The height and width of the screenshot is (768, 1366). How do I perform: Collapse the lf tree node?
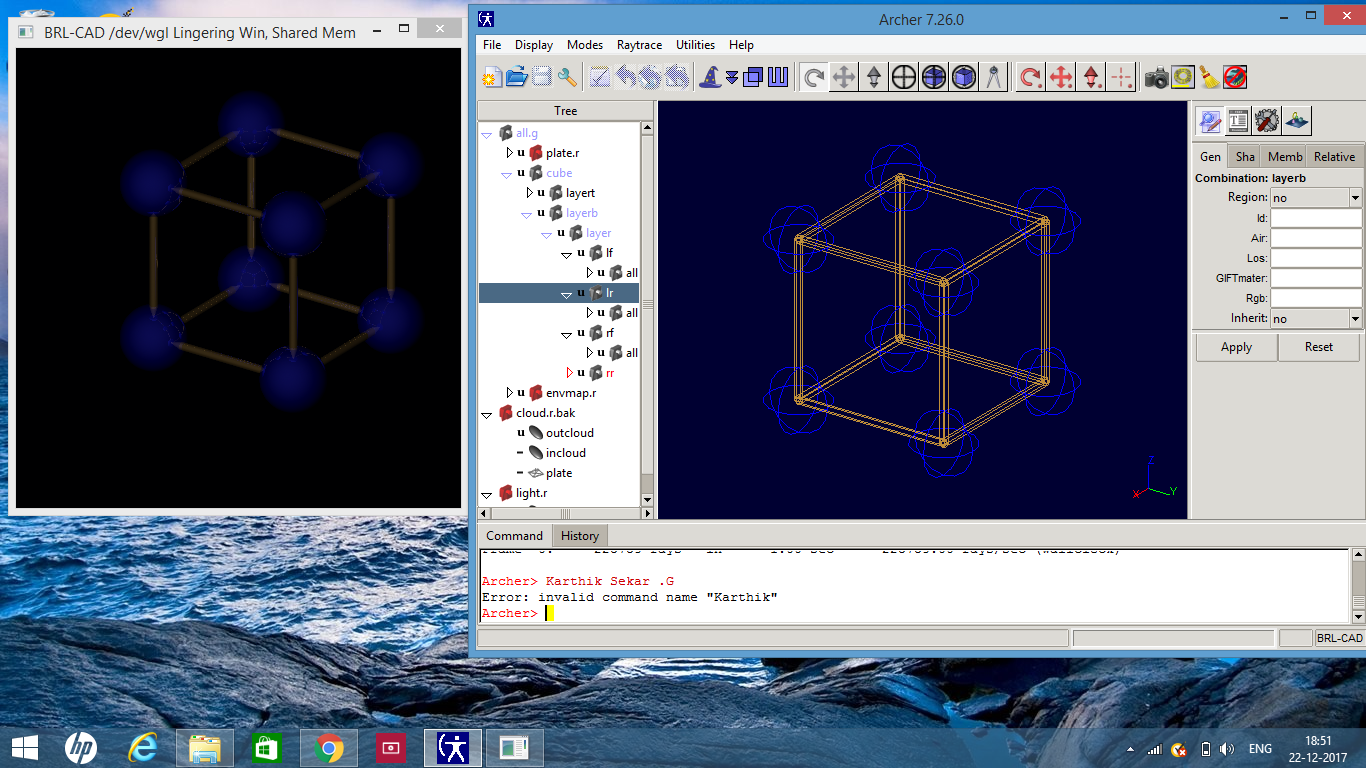tap(566, 254)
